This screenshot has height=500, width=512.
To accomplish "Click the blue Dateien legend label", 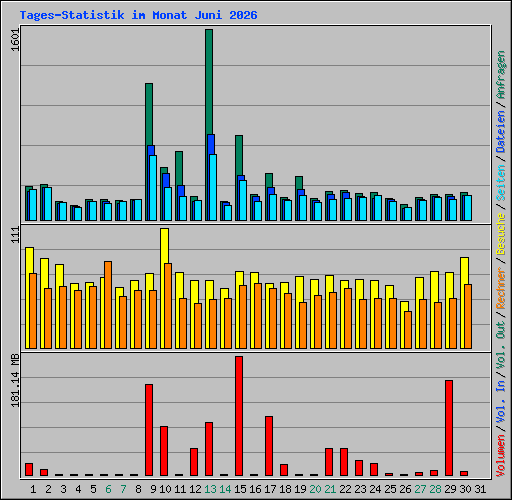I will click(x=501, y=131).
